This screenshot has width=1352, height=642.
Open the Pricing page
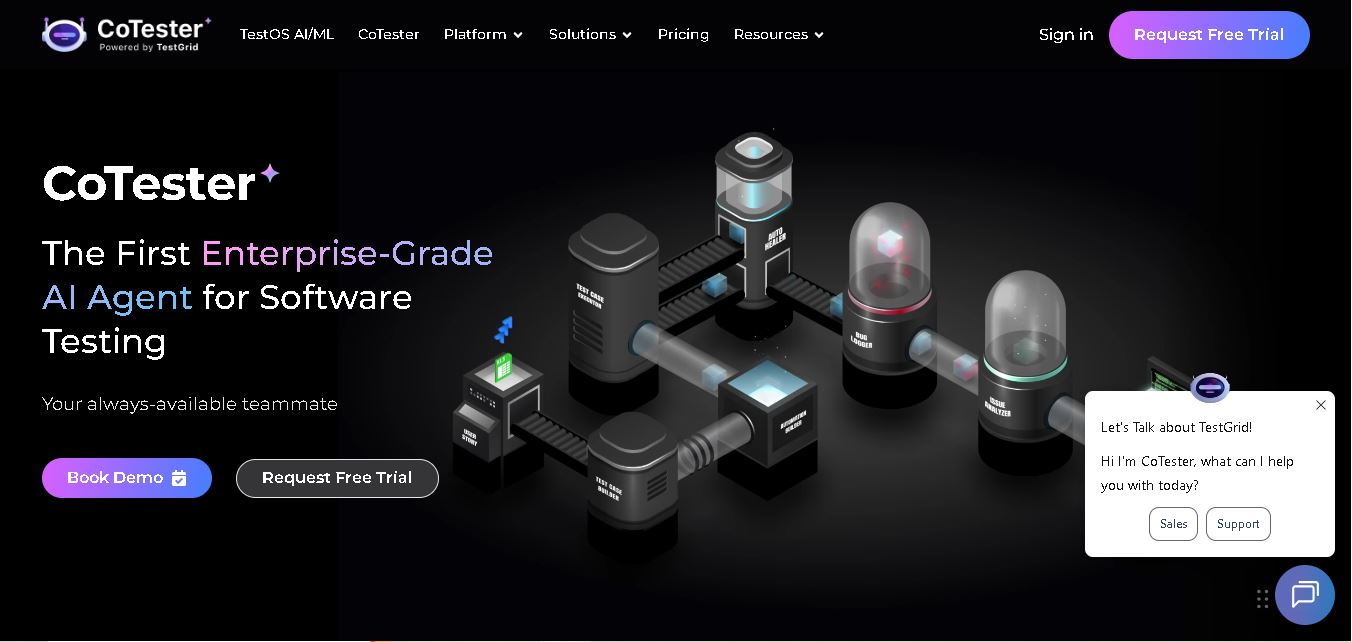[683, 34]
